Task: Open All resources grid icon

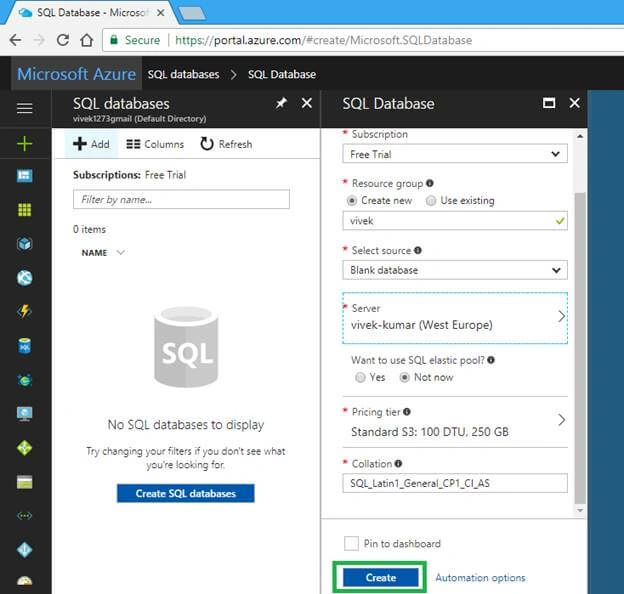Action: click(x=24, y=210)
